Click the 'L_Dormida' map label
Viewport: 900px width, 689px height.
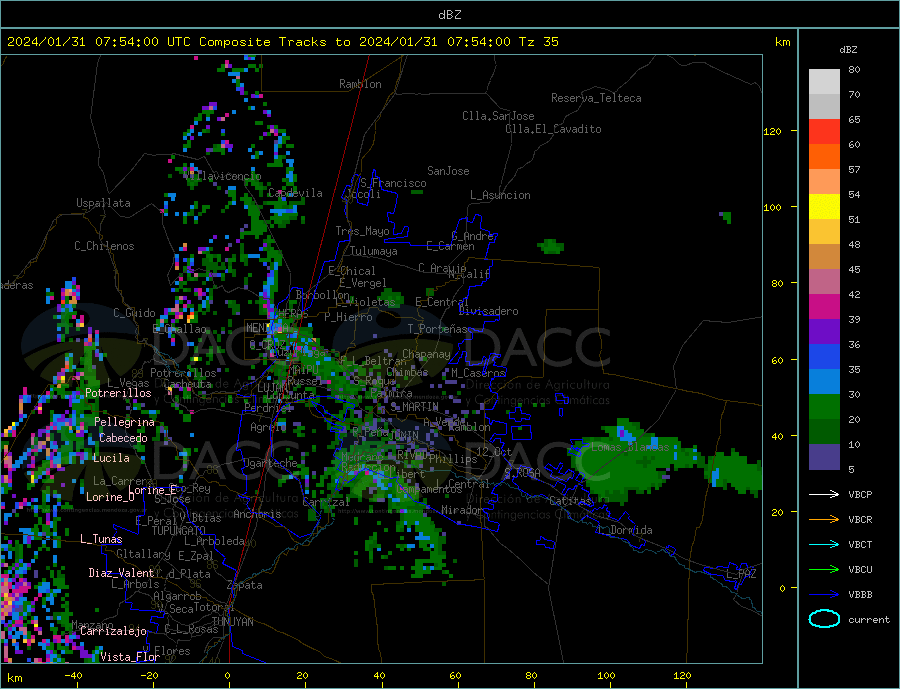coord(626,530)
